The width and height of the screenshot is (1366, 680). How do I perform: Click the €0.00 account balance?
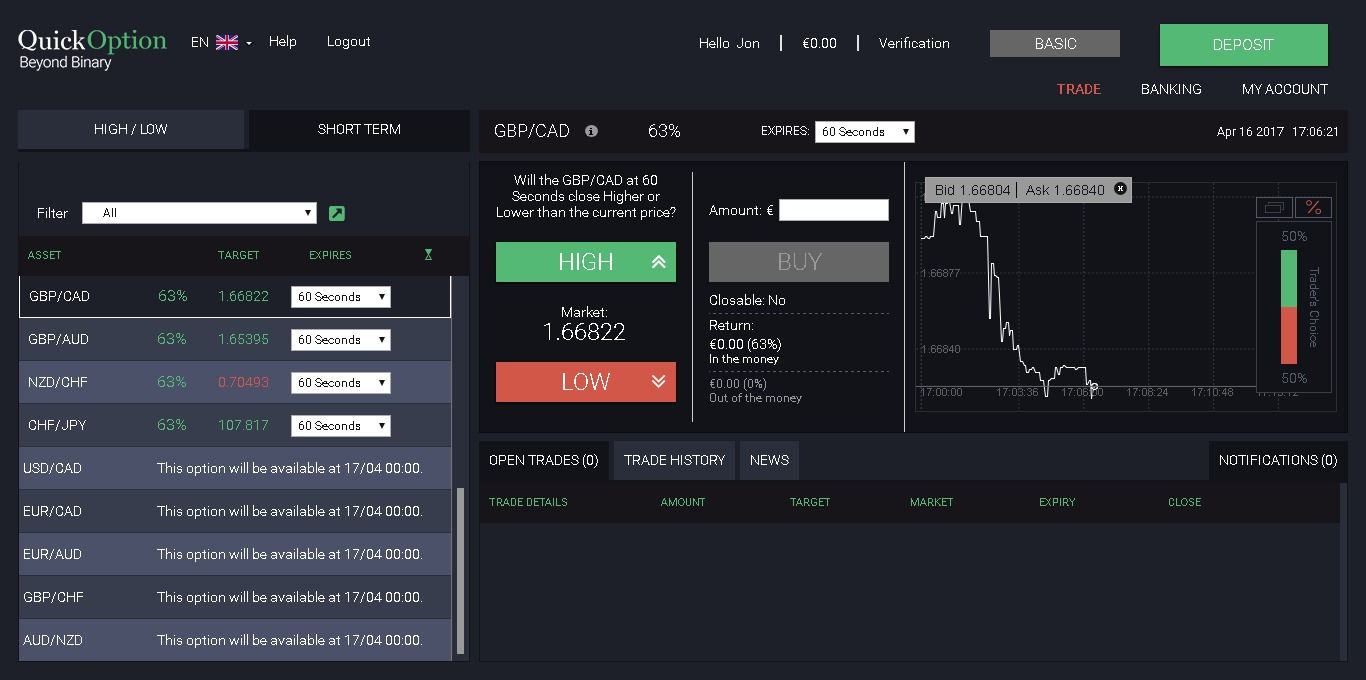[x=820, y=43]
